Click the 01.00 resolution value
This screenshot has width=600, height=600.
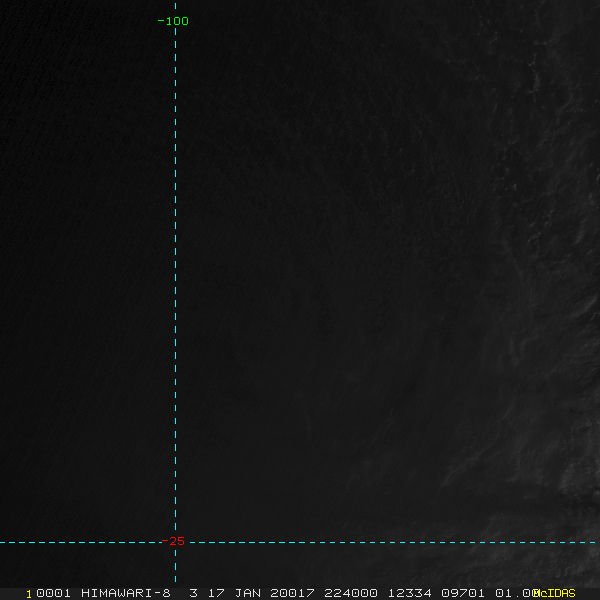click(516, 593)
